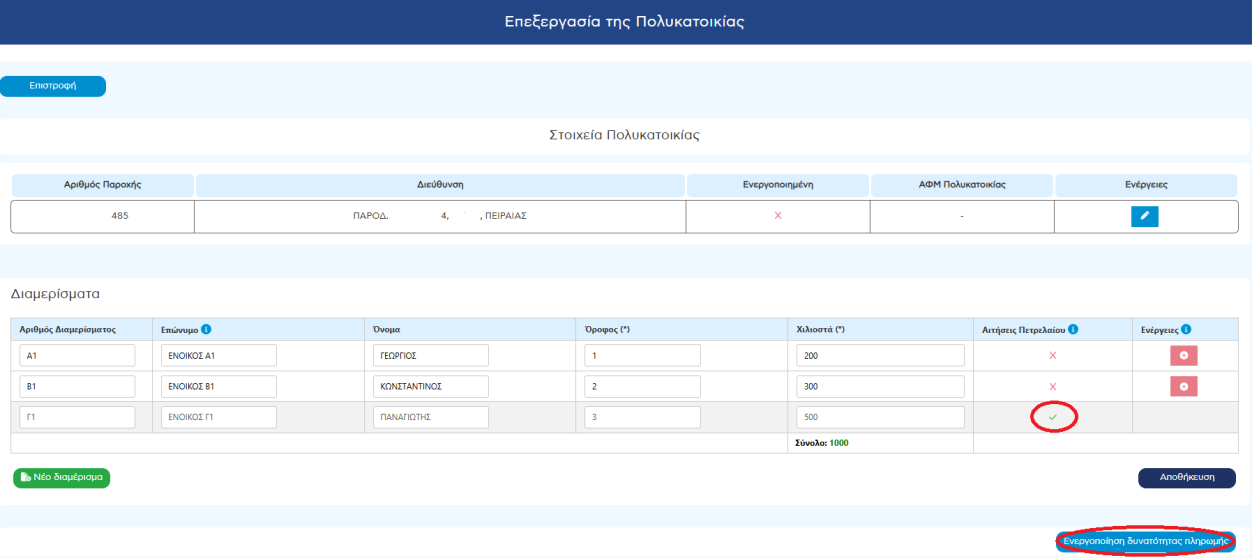Add a new apartment with Νέο διαμέρισμα
This screenshot has height=558, width=1252.
(61, 477)
